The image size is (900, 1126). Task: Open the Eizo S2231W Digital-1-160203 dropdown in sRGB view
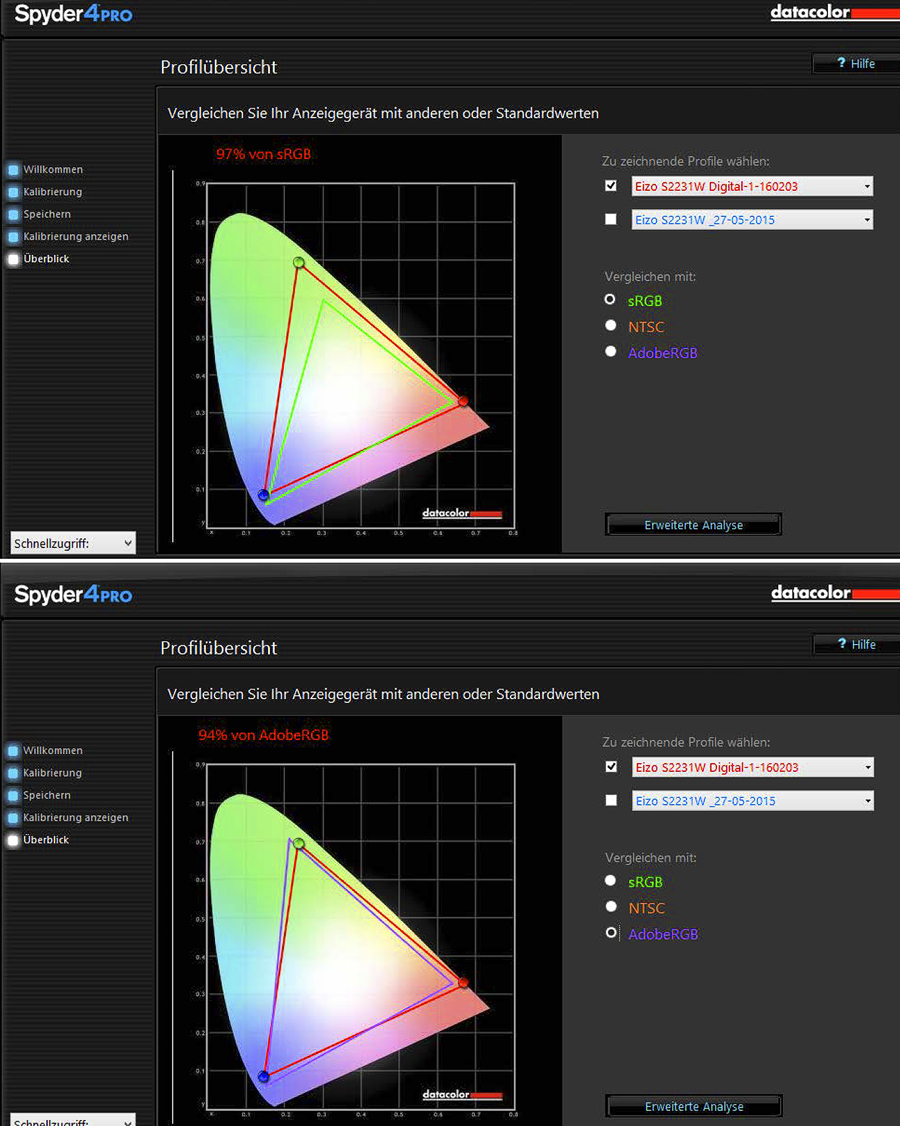(752, 187)
